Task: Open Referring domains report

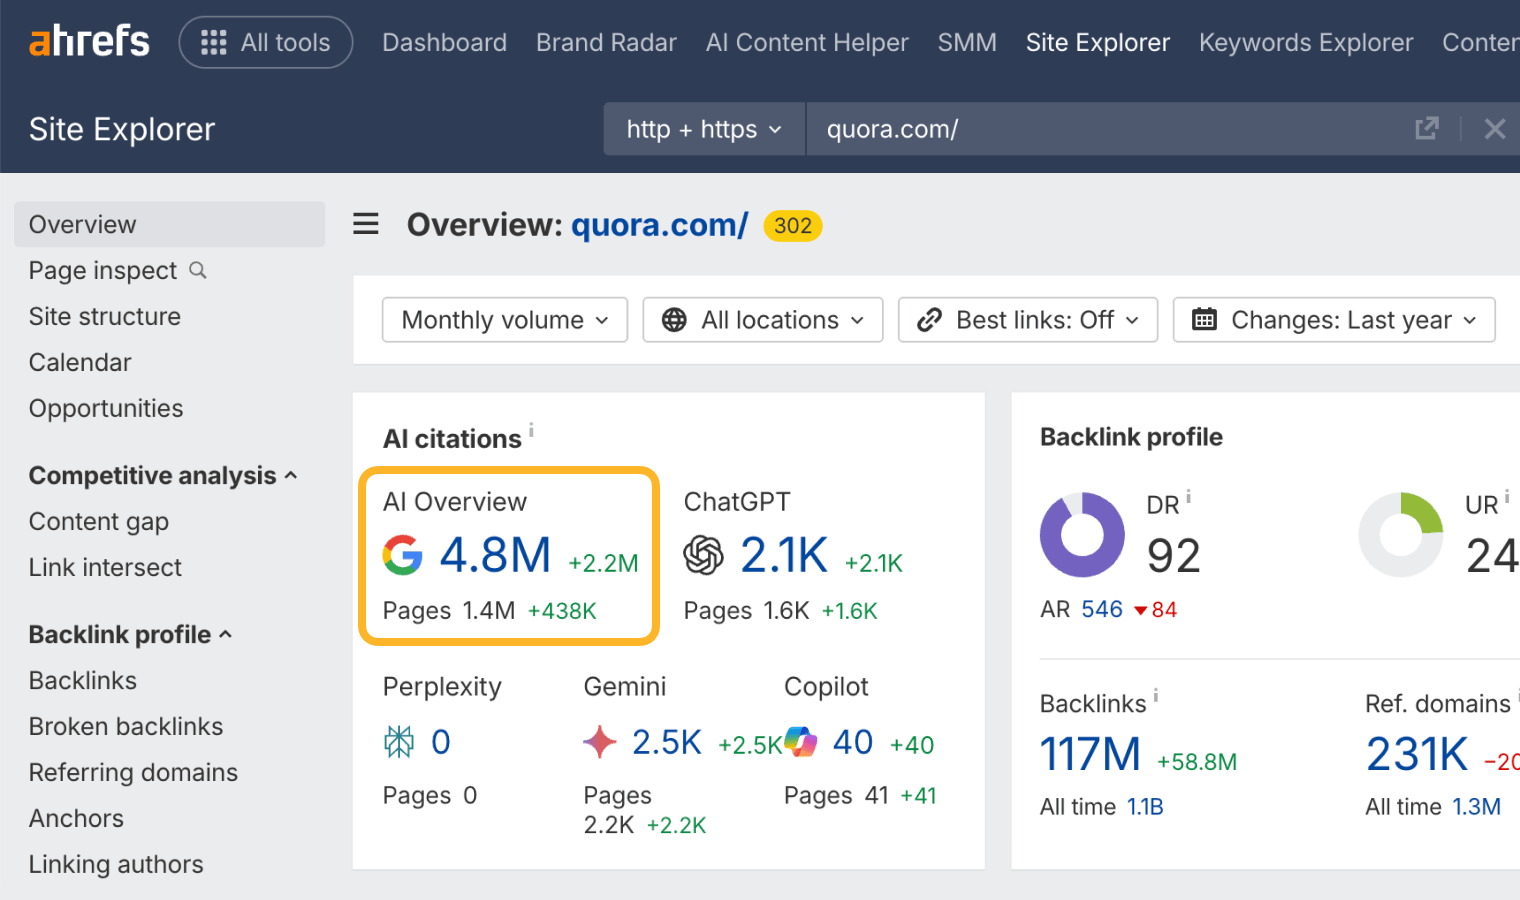Action: 133,772
